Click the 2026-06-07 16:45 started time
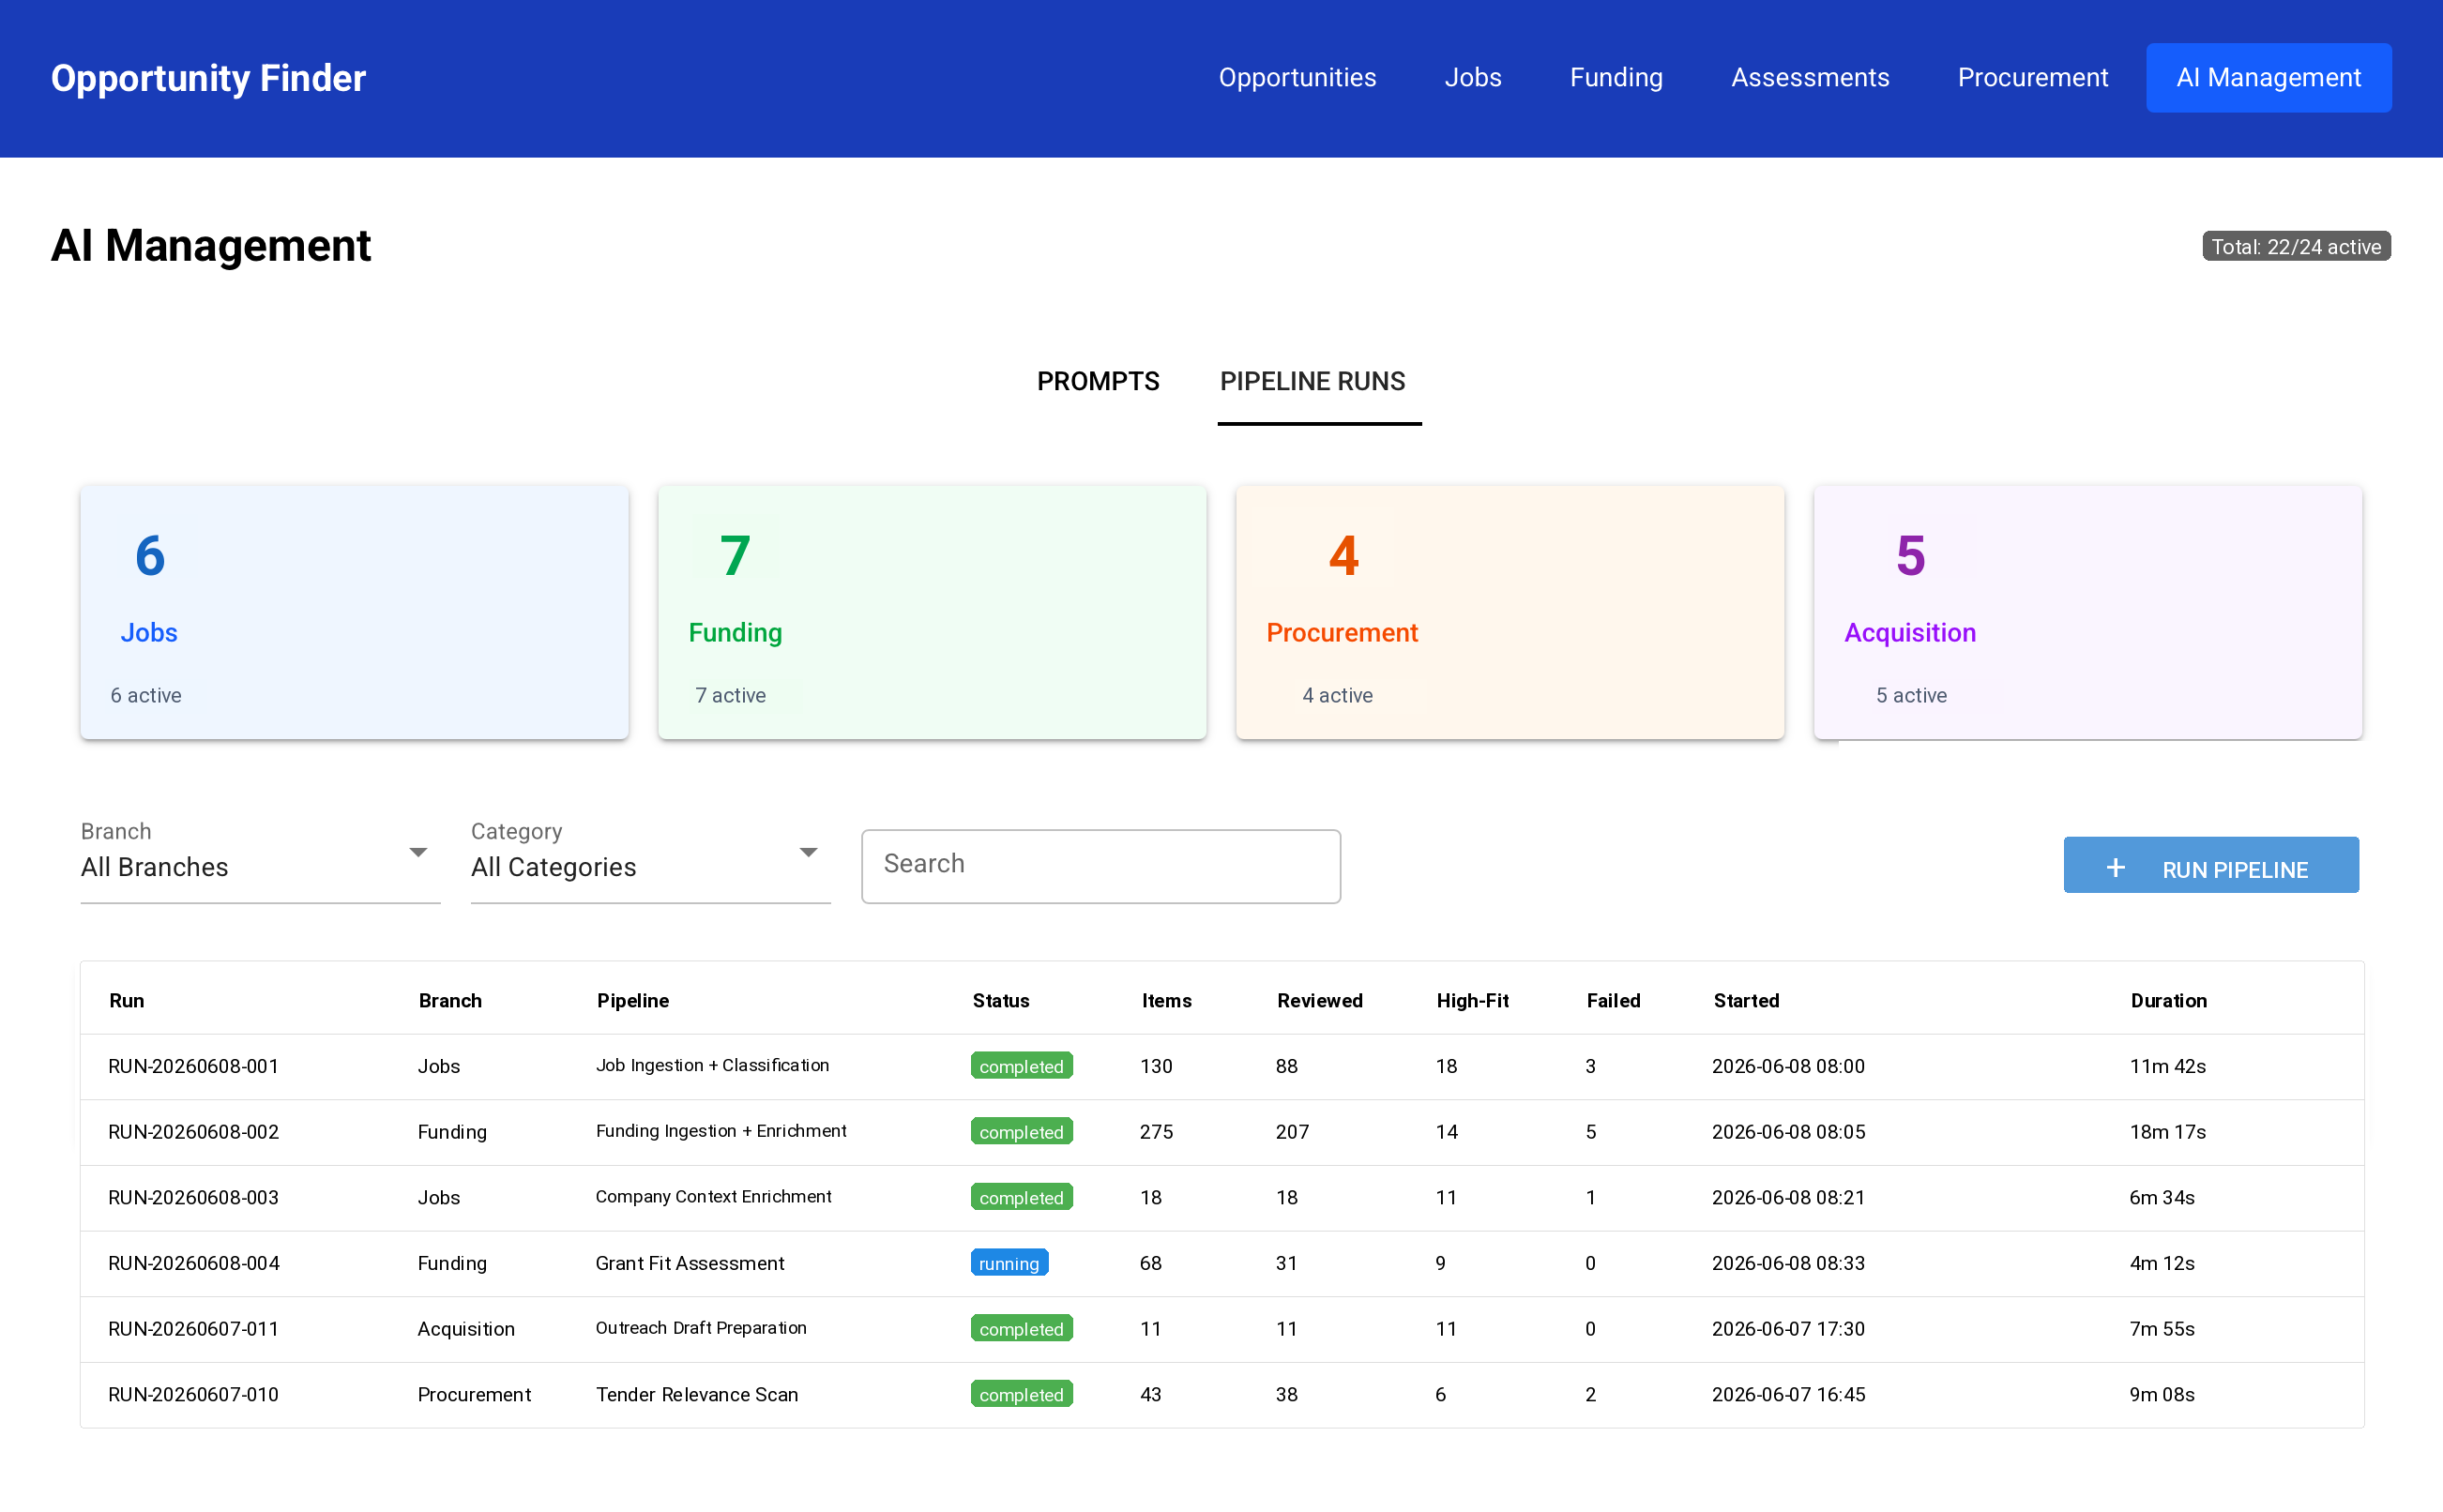 point(1788,1394)
